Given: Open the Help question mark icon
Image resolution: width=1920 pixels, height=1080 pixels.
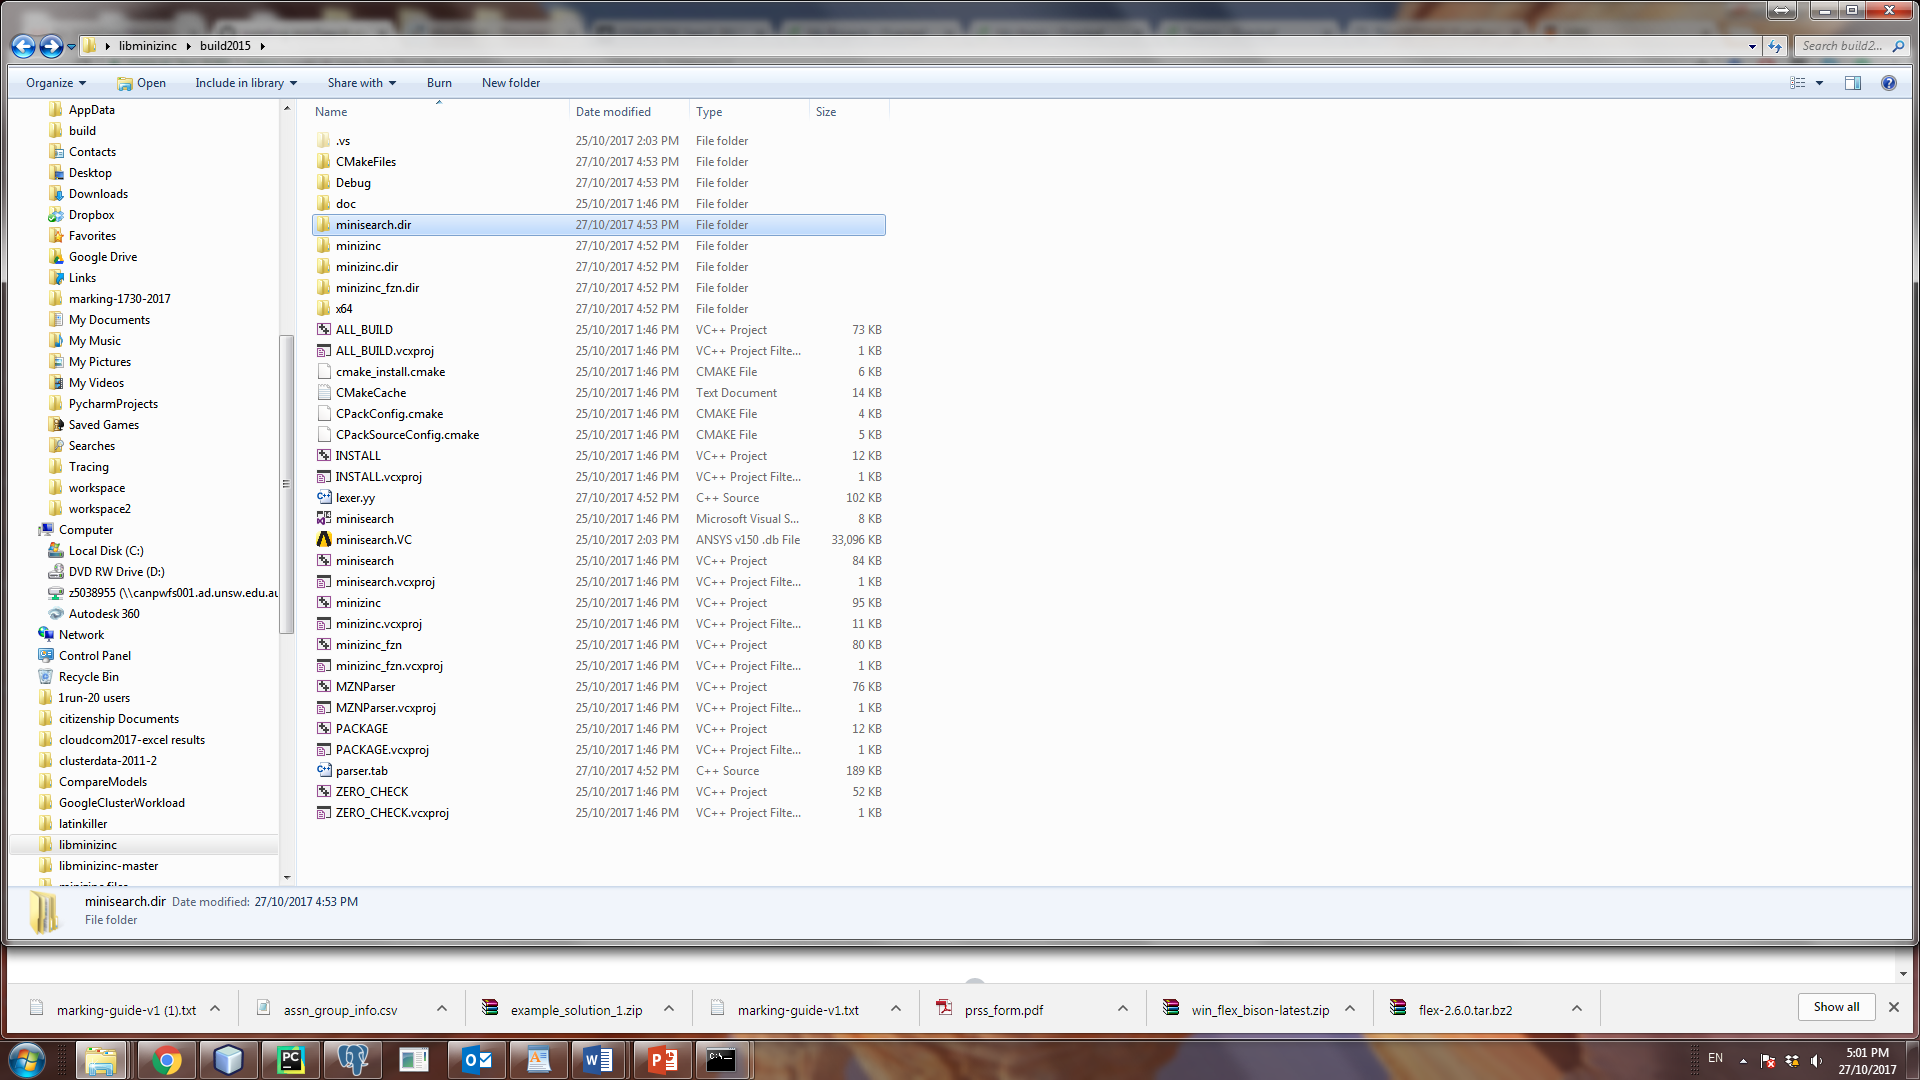Looking at the screenshot, I should click(1888, 83).
